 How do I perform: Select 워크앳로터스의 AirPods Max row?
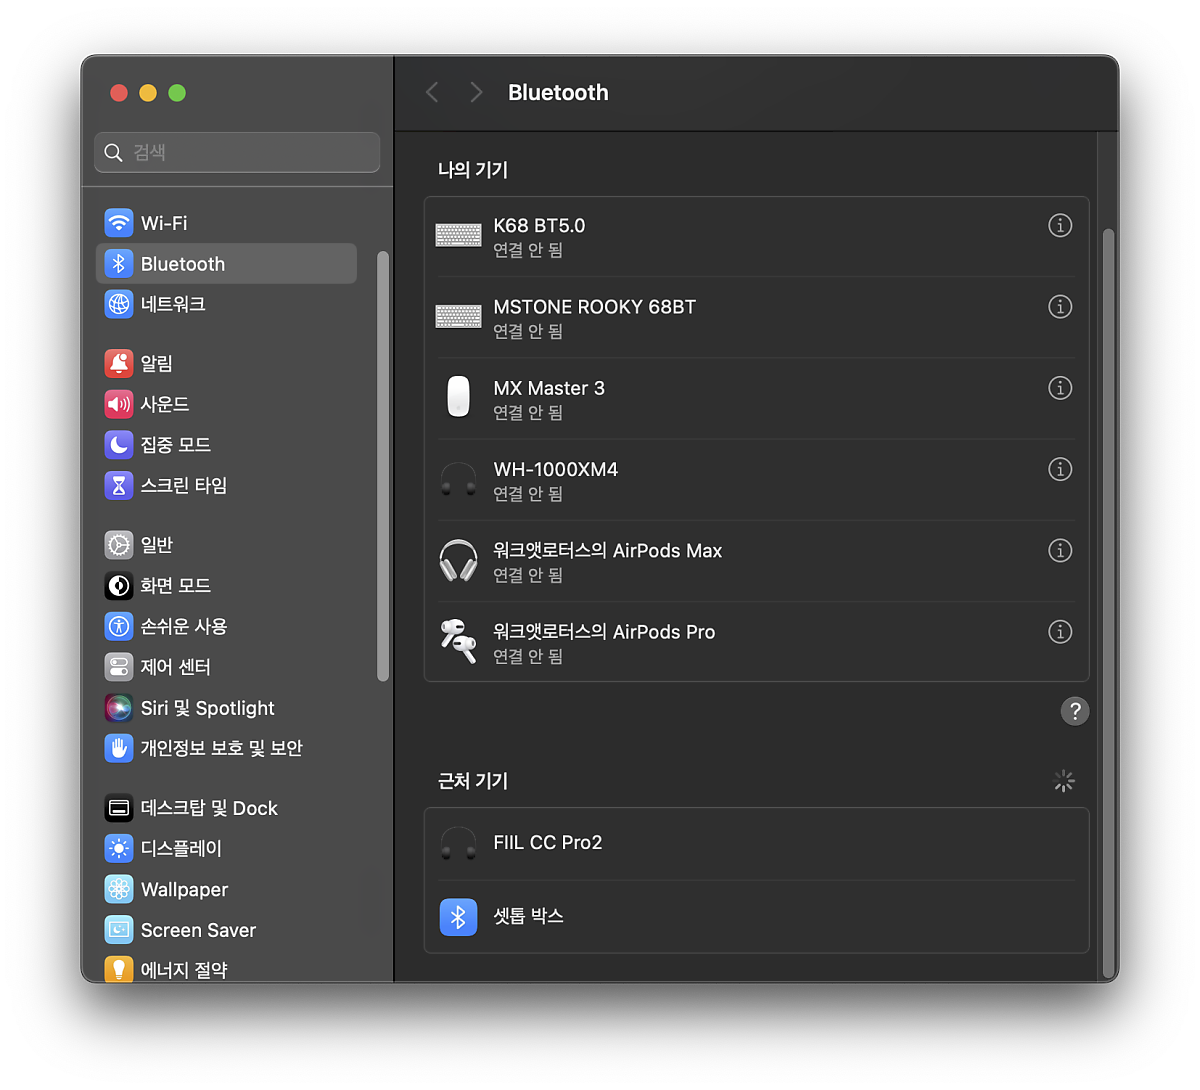click(x=756, y=561)
